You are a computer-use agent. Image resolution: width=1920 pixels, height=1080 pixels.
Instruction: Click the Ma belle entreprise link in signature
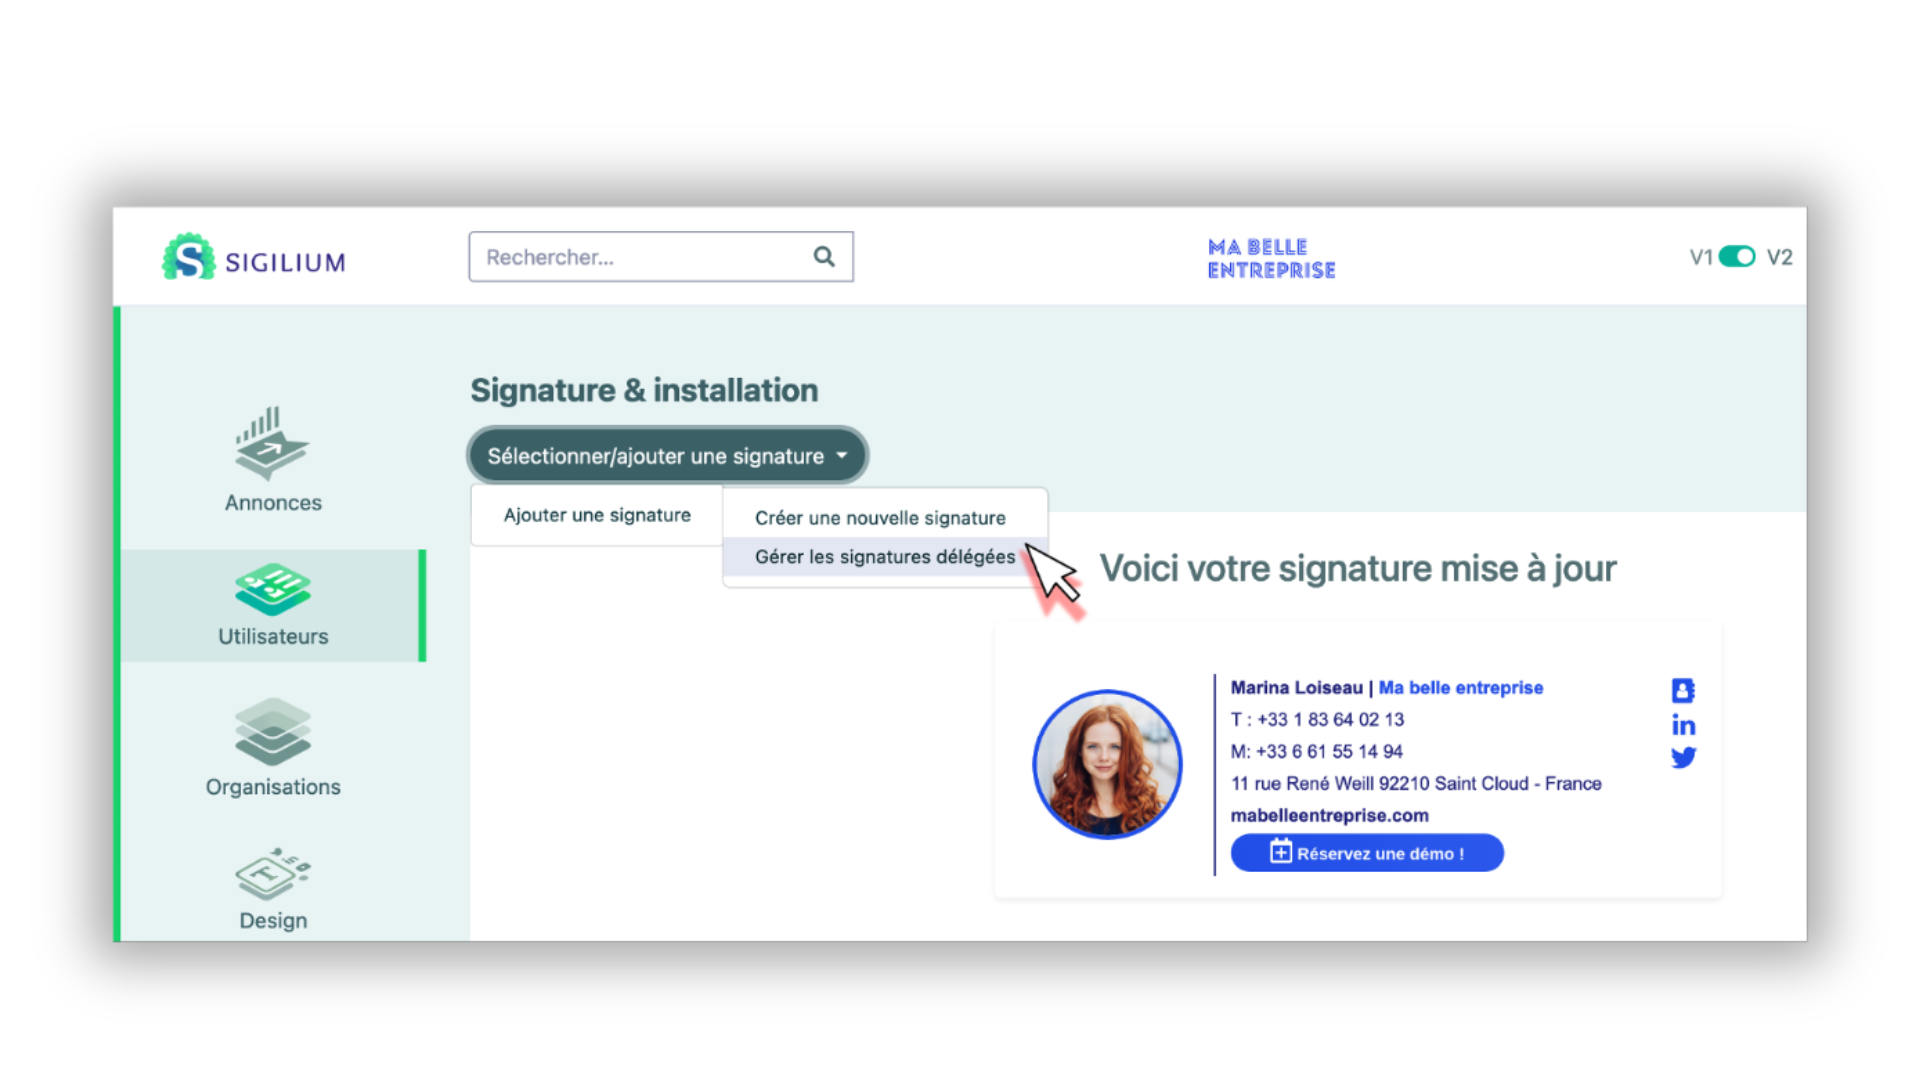pyautogui.click(x=1461, y=688)
